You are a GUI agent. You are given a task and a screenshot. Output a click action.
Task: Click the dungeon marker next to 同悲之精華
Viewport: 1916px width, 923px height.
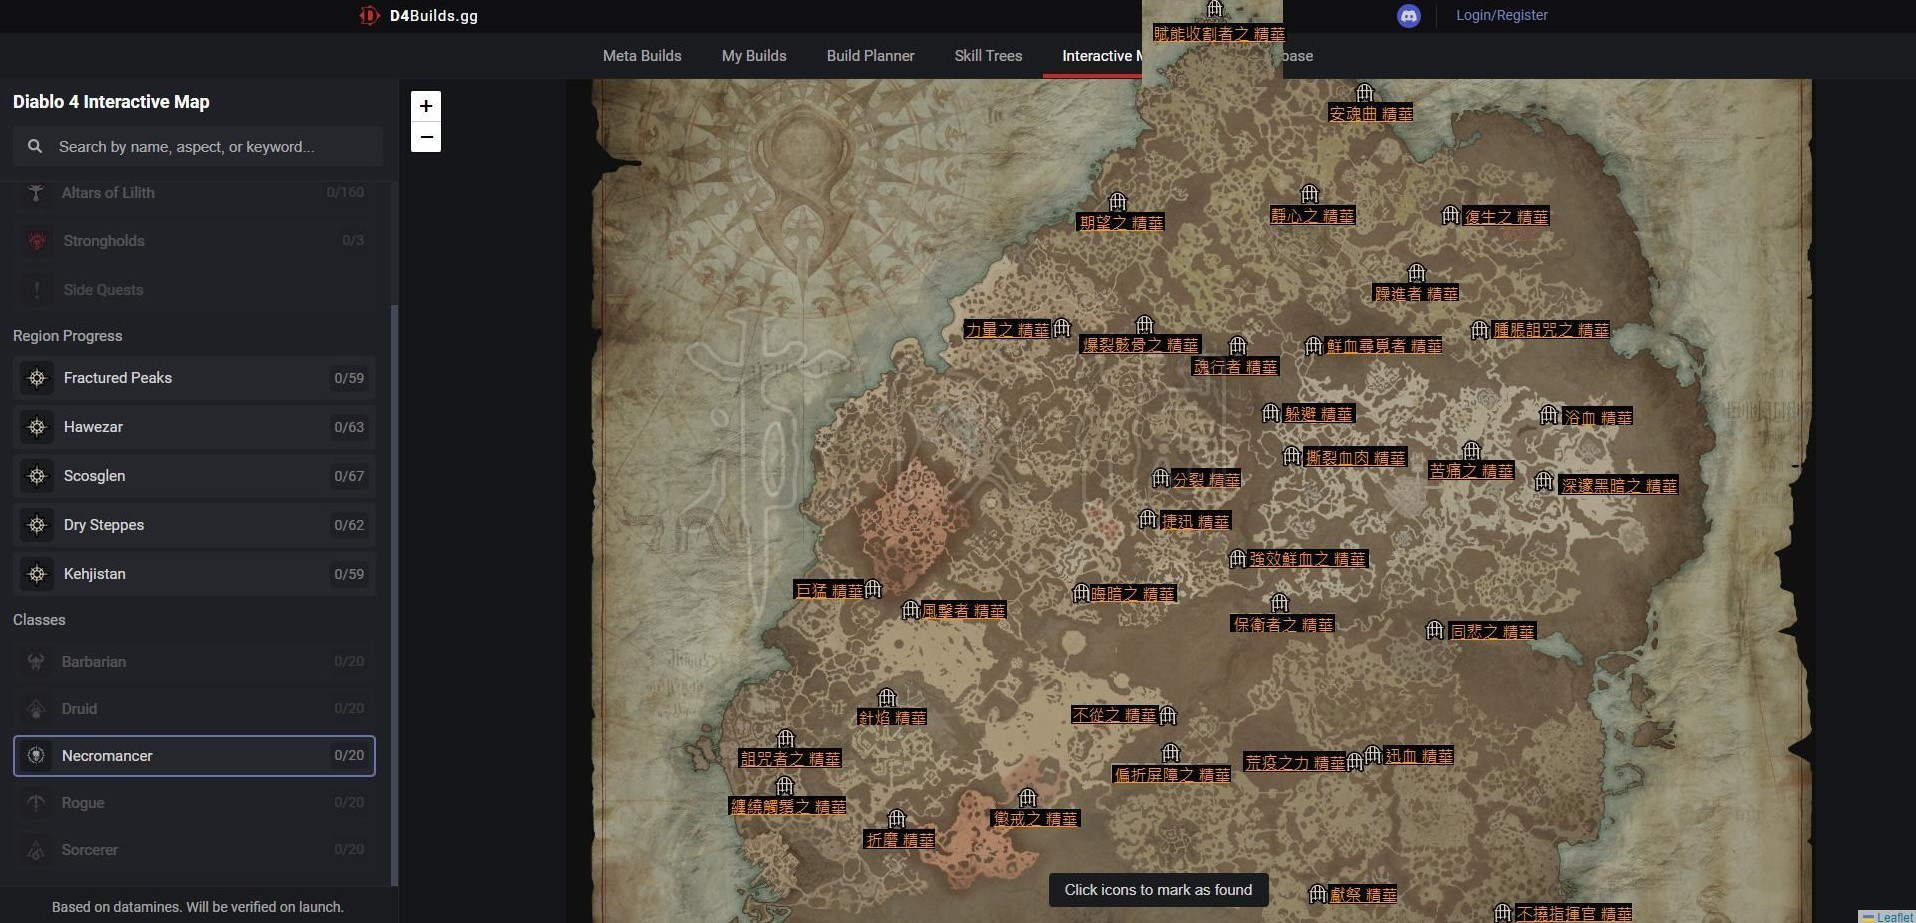[x=1435, y=630]
